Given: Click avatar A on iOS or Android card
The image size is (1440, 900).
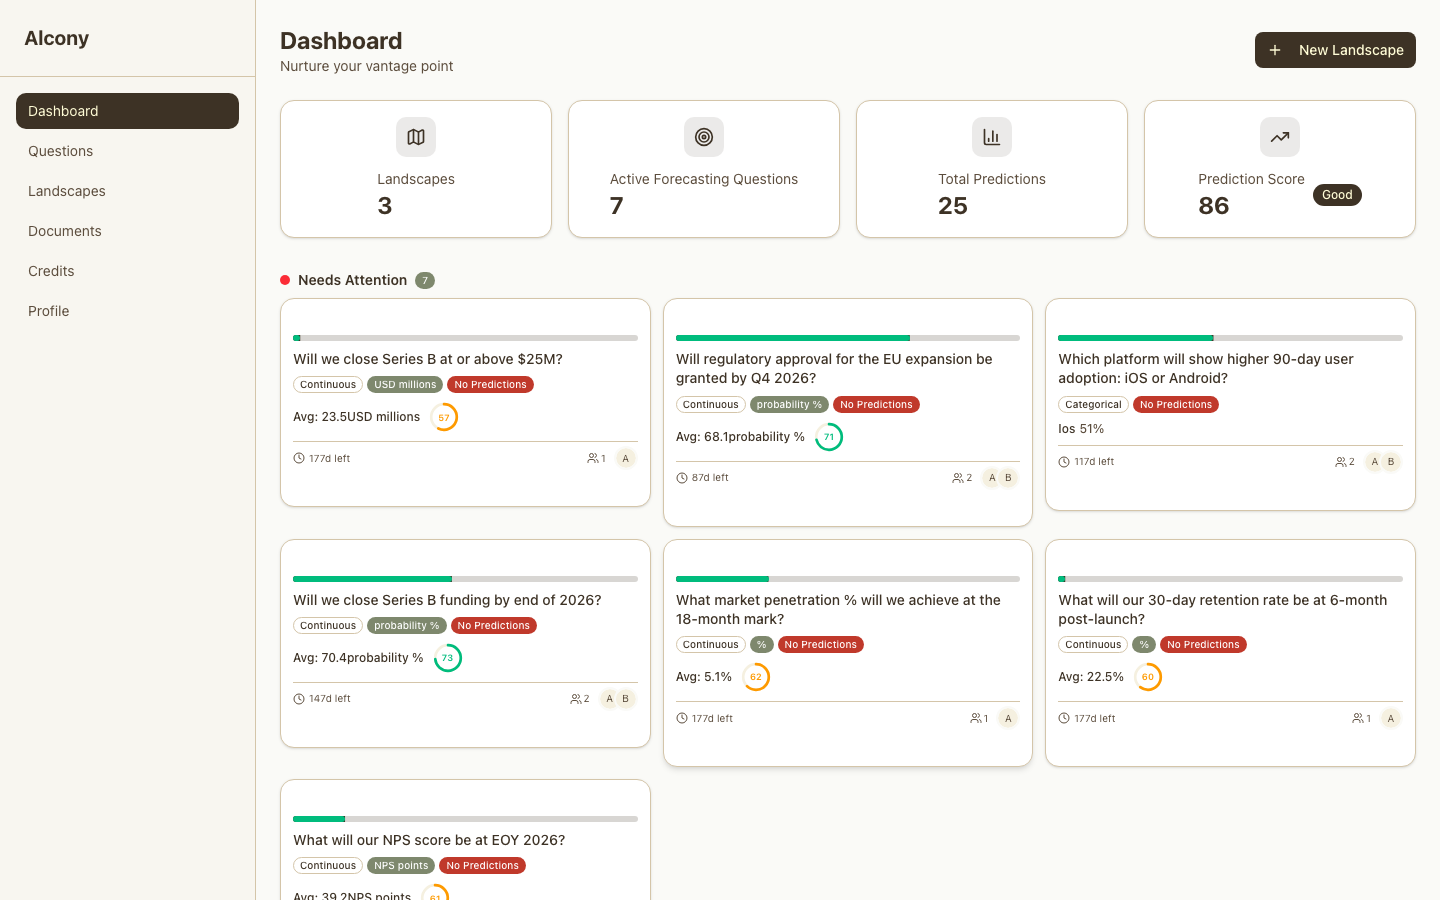Looking at the screenshot, I should (x=1375, y=462).
